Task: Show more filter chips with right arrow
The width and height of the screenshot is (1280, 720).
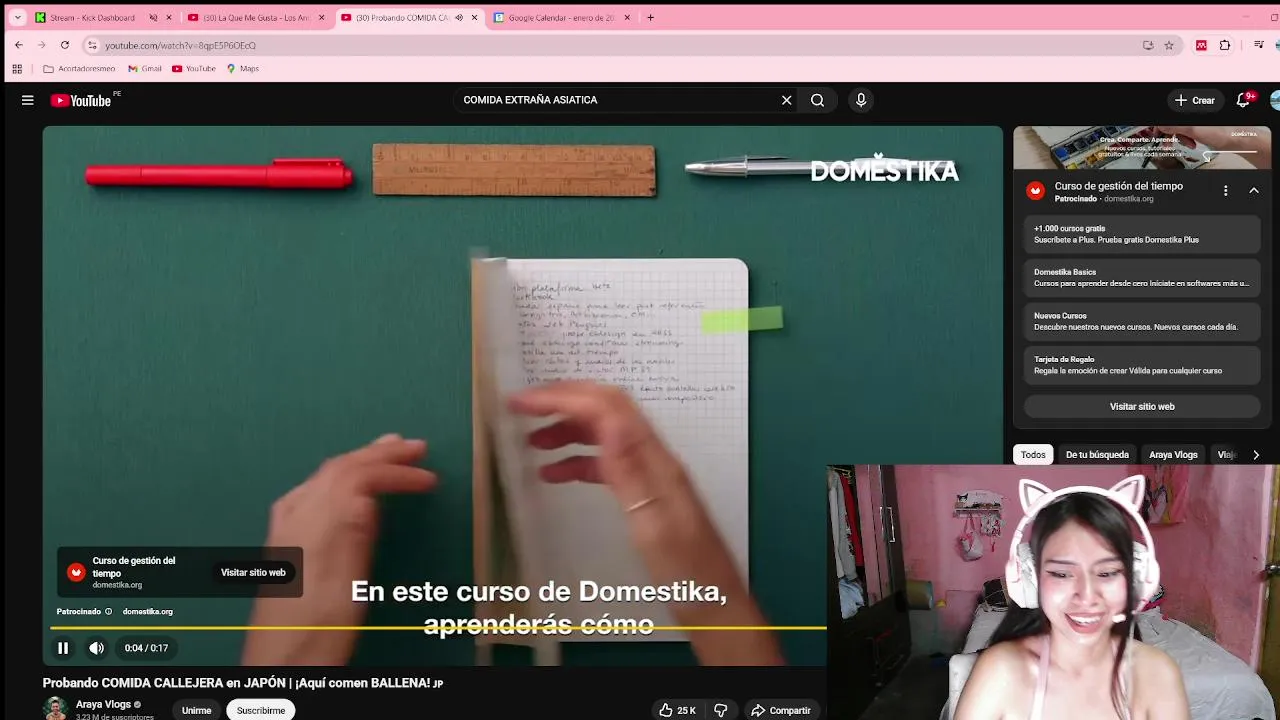Action: [1256, 454]
